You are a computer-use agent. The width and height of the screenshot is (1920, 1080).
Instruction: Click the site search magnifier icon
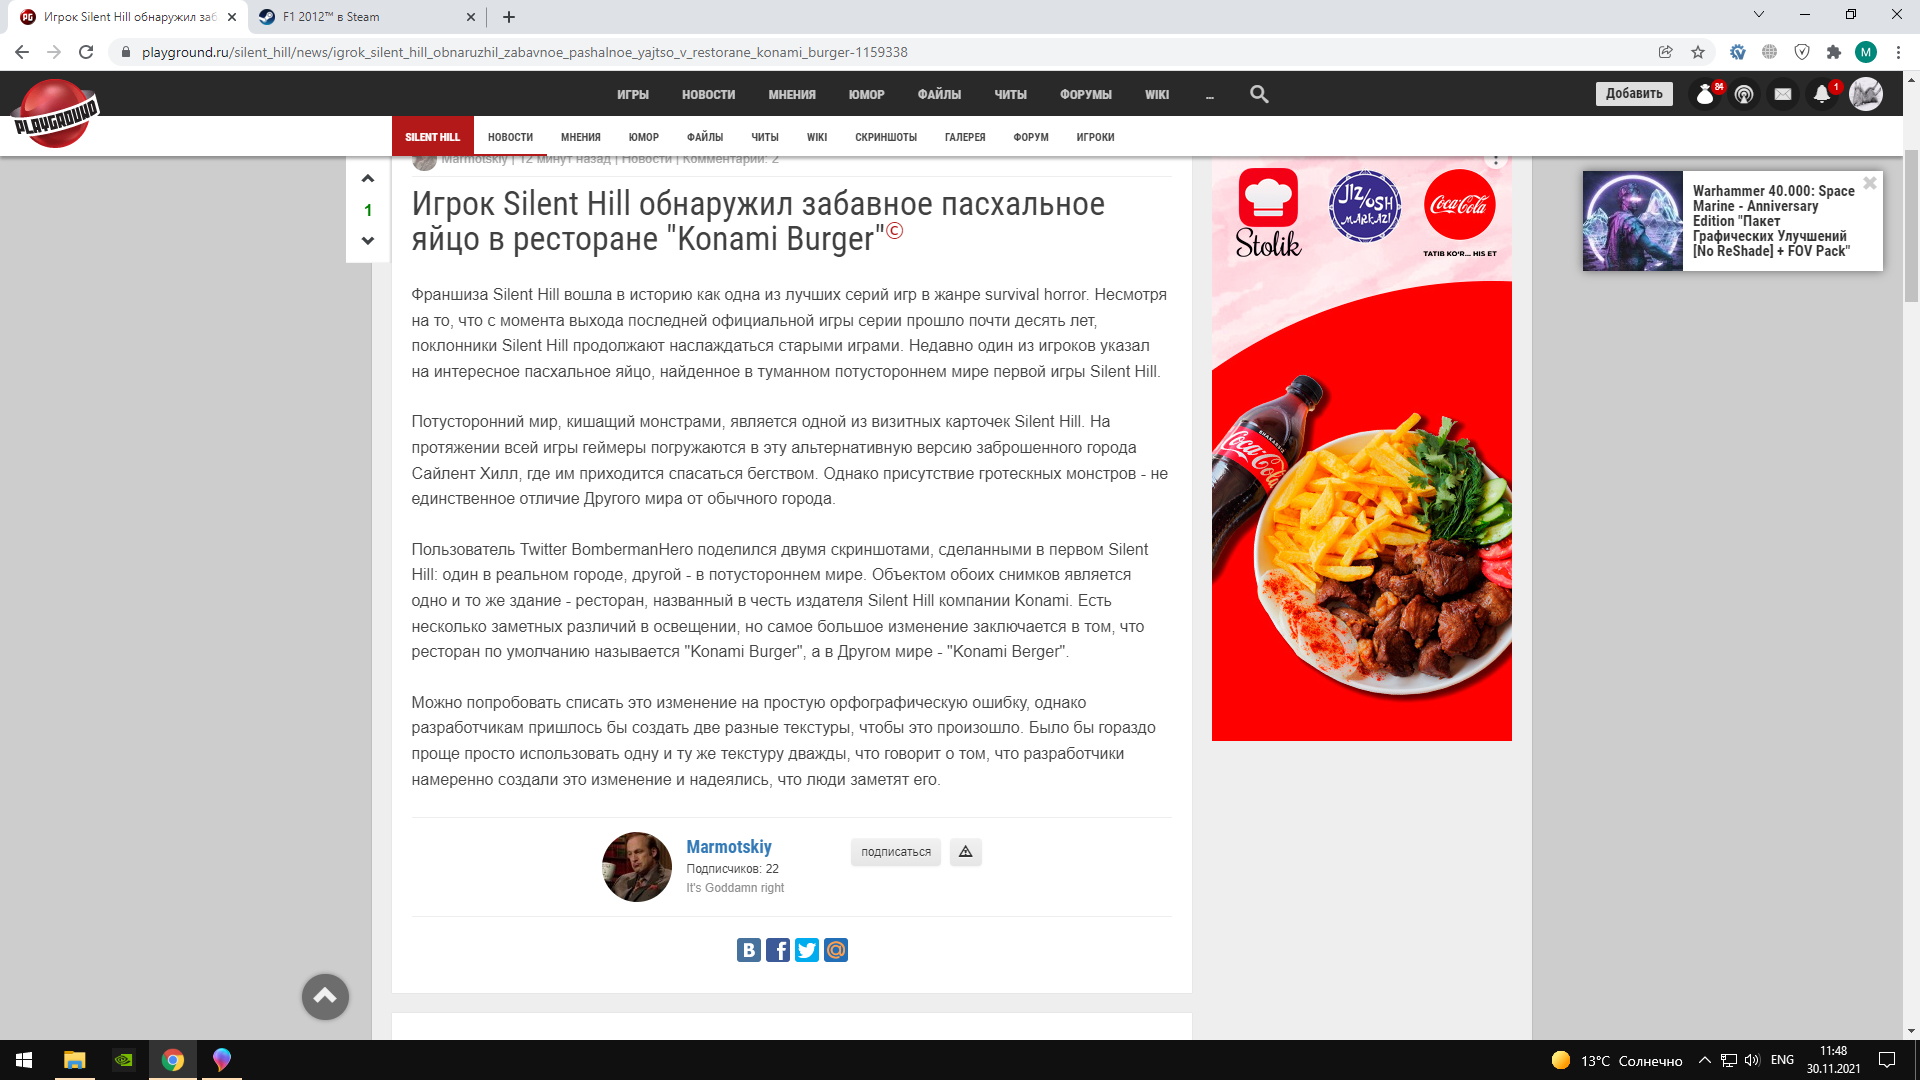[1259, 94]
